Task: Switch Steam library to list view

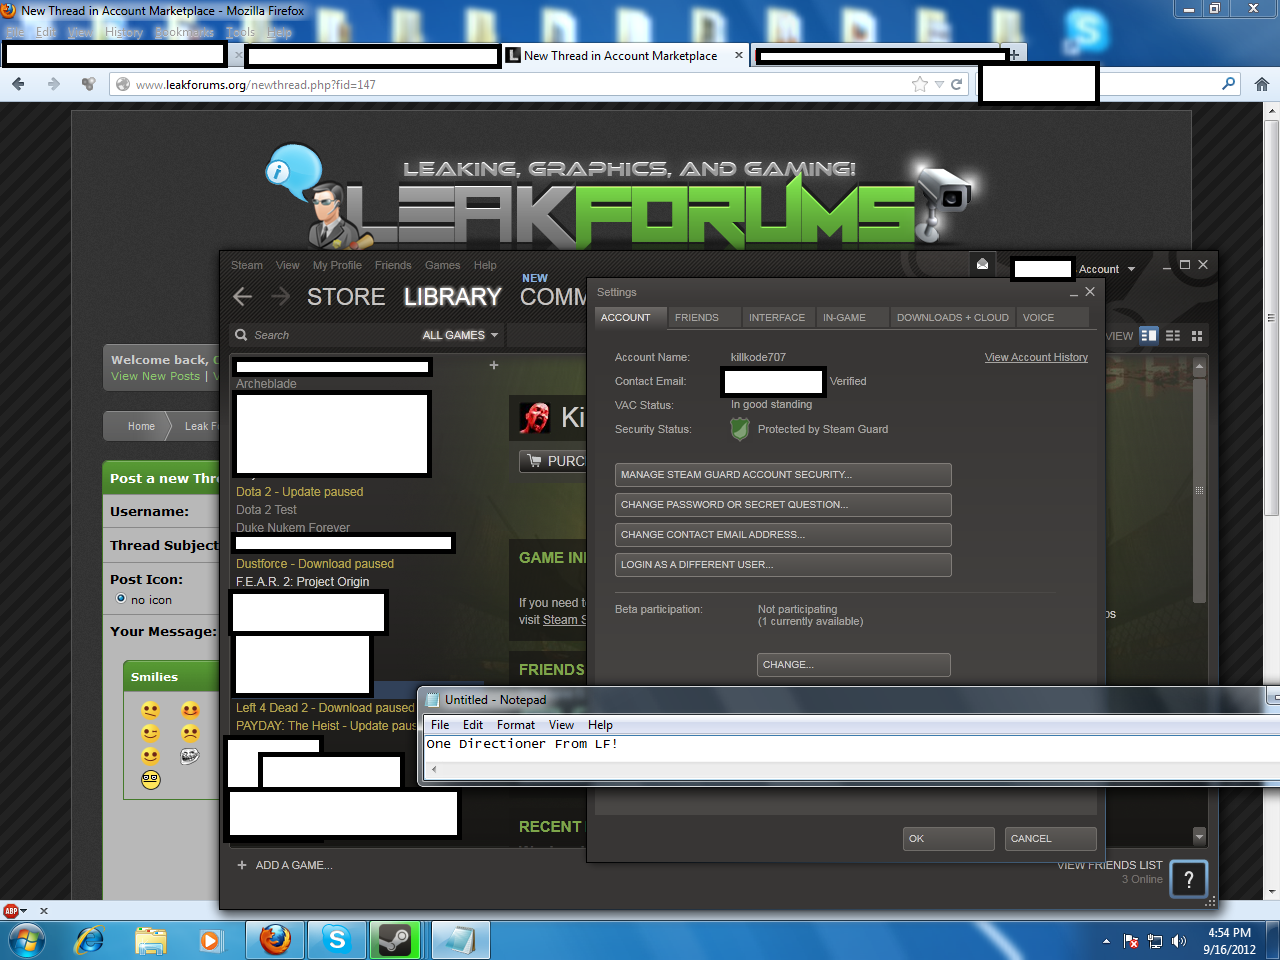Action: [x=1173, y=335]
